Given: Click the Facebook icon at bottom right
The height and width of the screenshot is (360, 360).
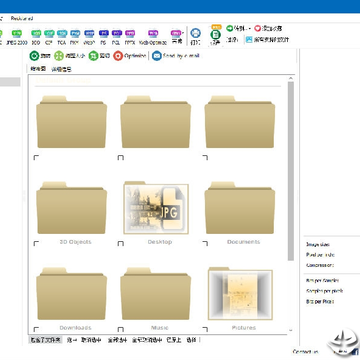Looking at the screenshot, I should (356, 351).
